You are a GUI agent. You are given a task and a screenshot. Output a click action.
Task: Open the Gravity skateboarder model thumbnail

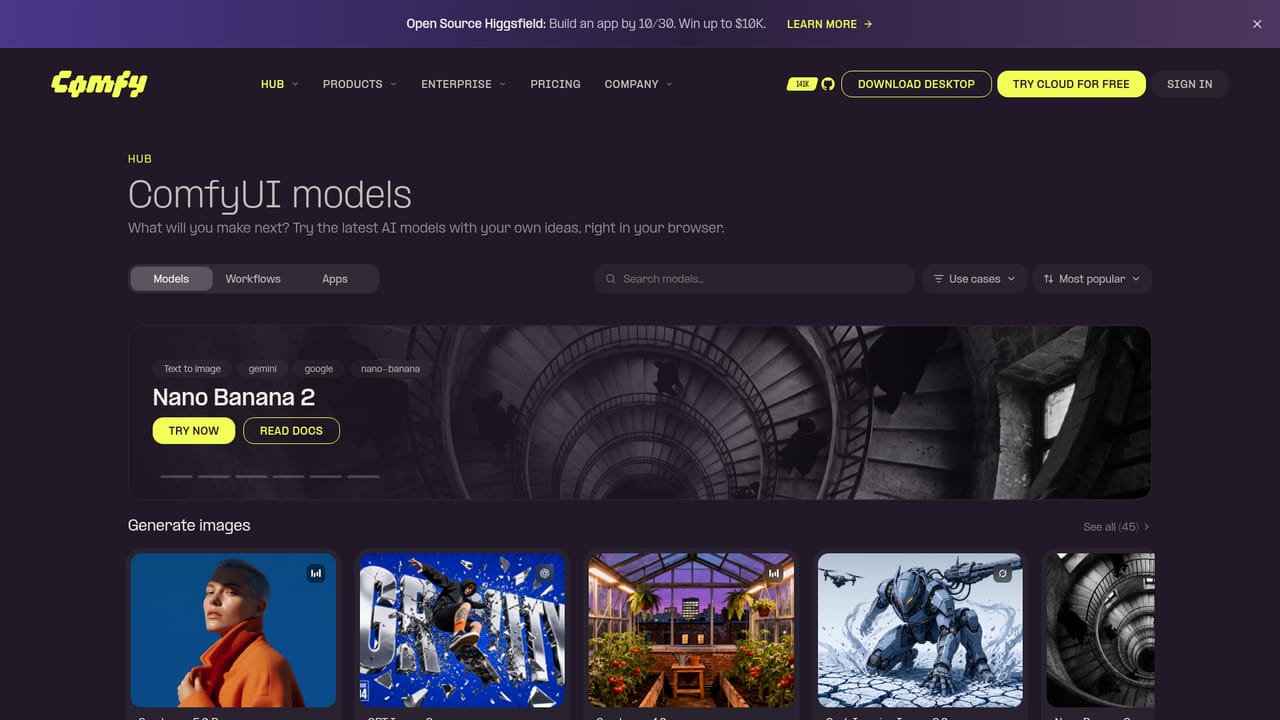click(462, 630)
